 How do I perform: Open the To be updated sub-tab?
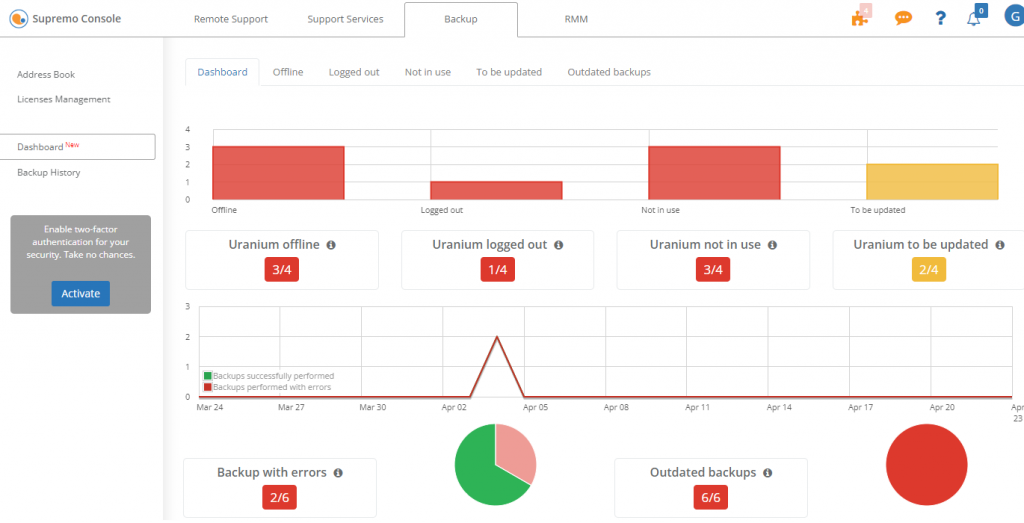pyautogui.click(x=509, y=72)
